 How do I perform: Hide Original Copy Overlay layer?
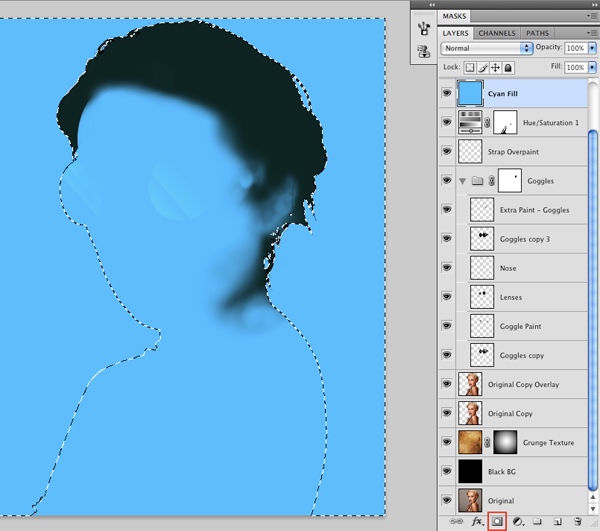point(447,384)
